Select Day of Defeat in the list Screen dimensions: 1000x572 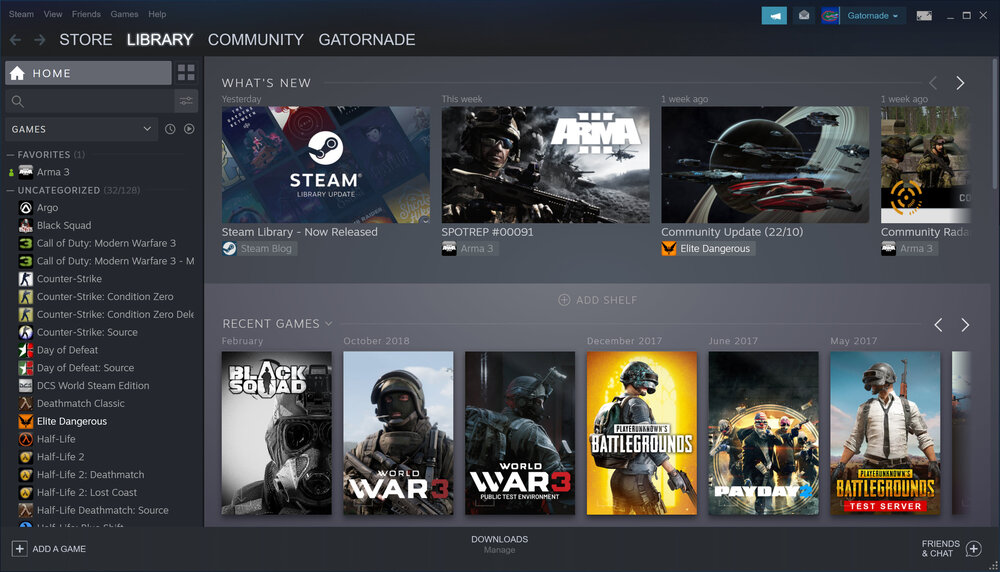point(67,350)
